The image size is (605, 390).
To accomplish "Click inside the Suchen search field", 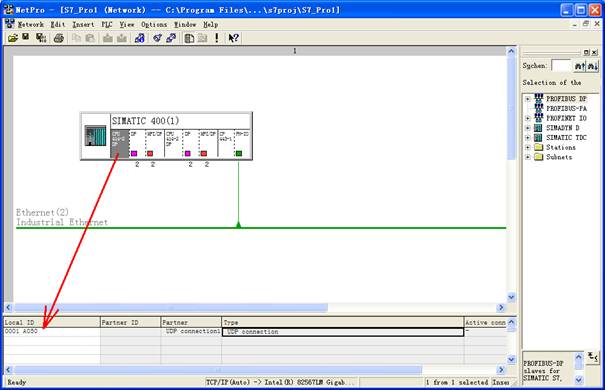I will click(561, 66).
